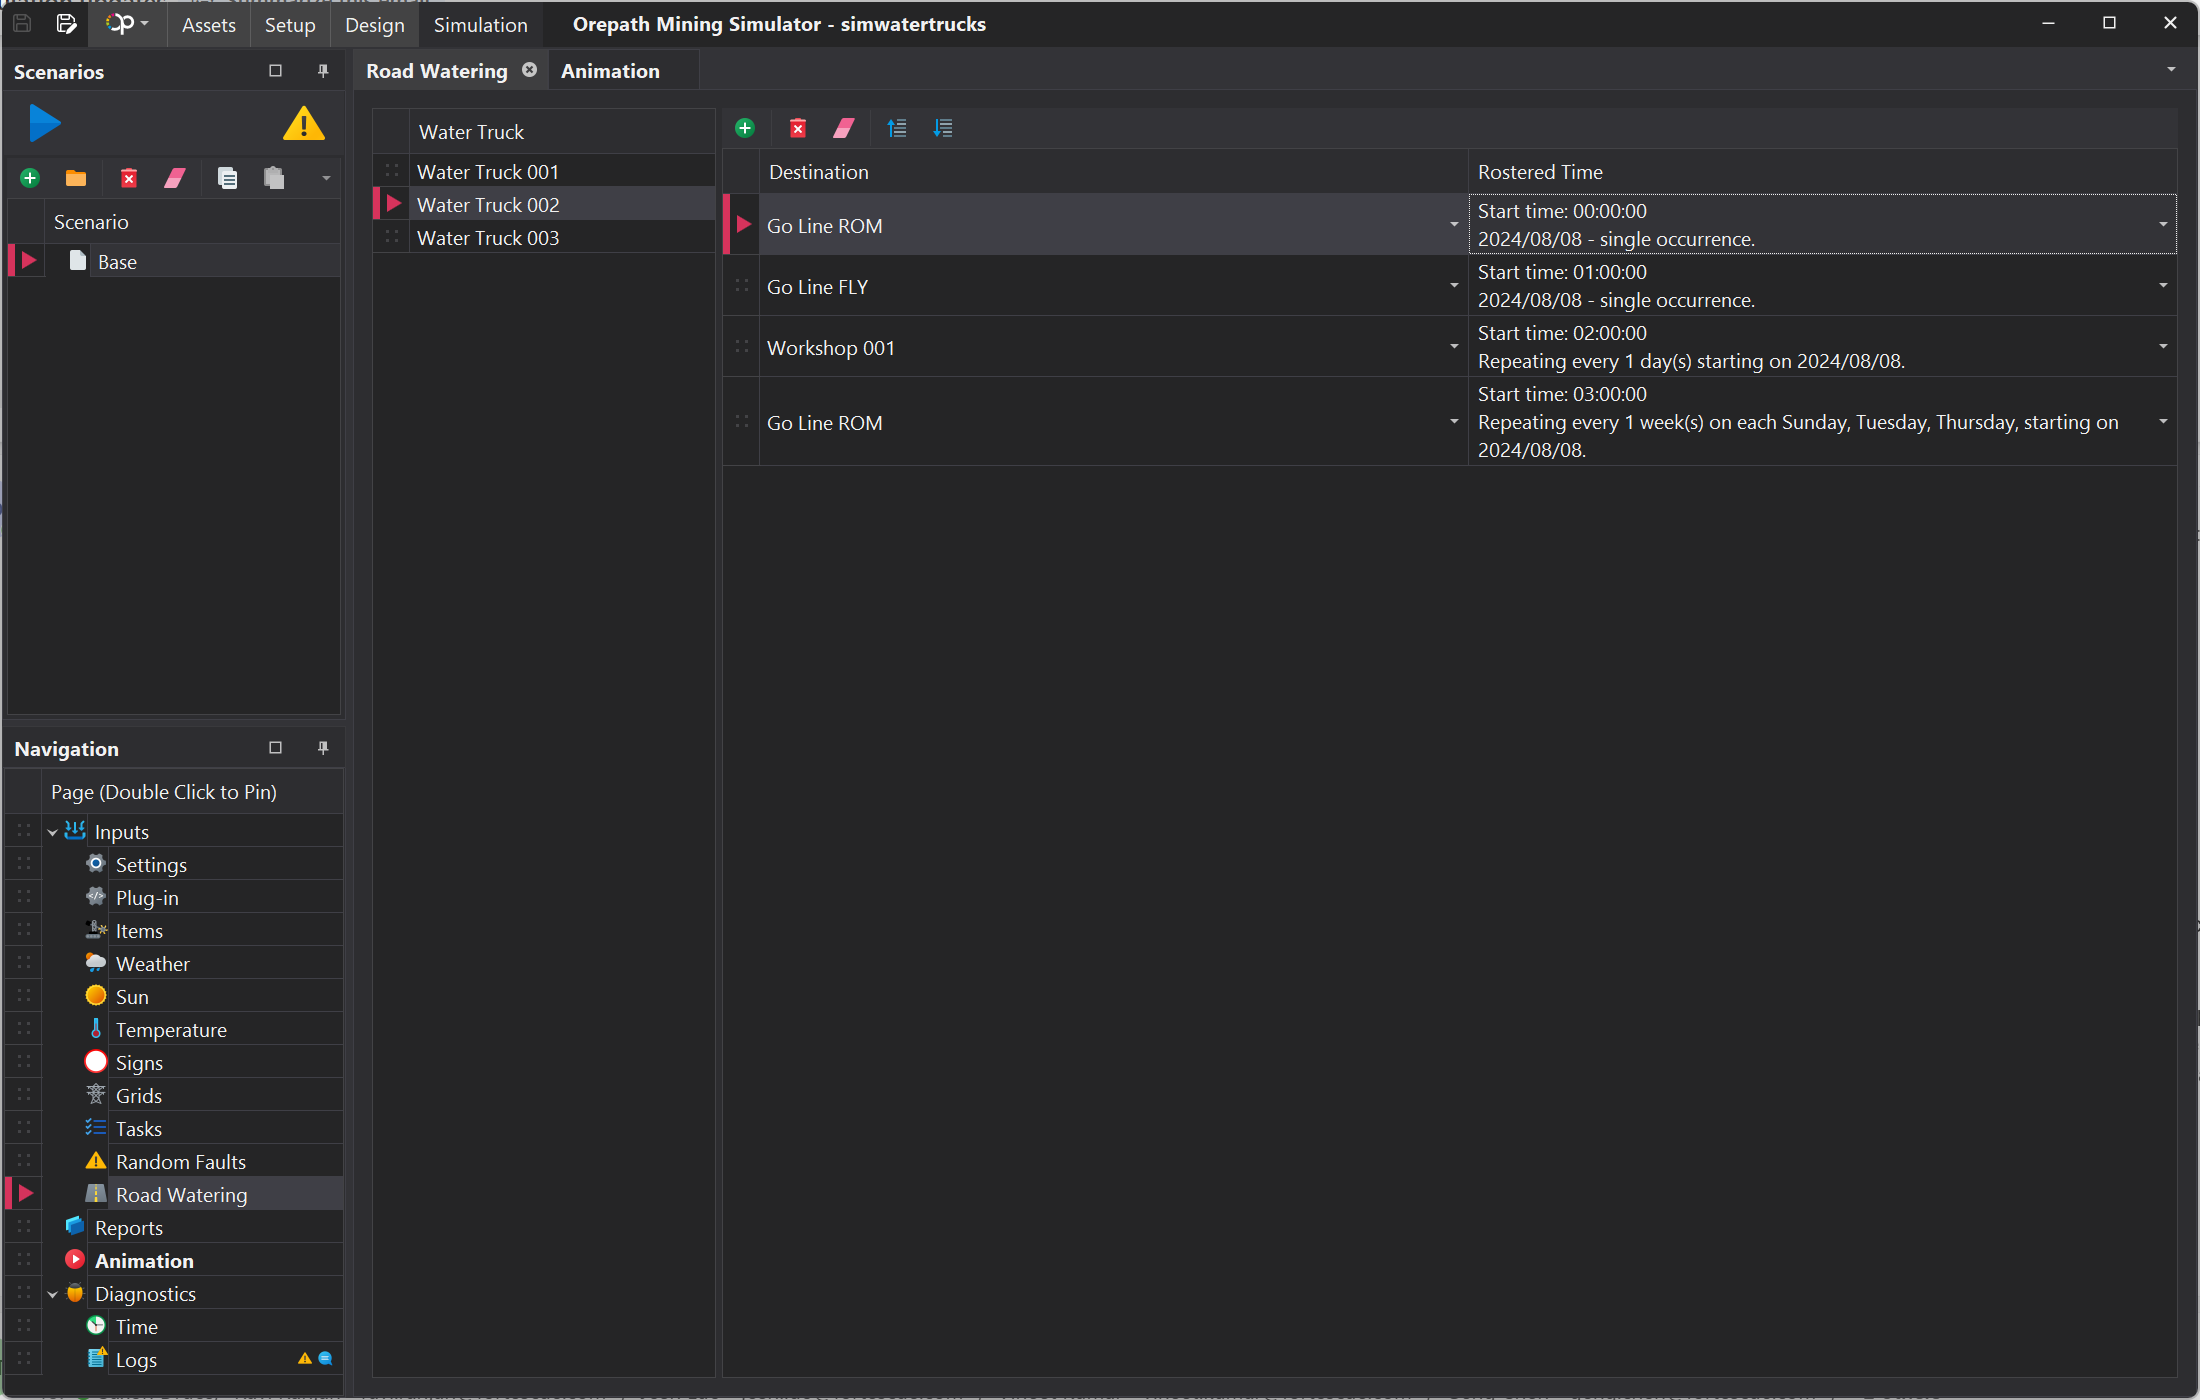
Task: Run the scenario with the blue play button
Action: point(45,123)
